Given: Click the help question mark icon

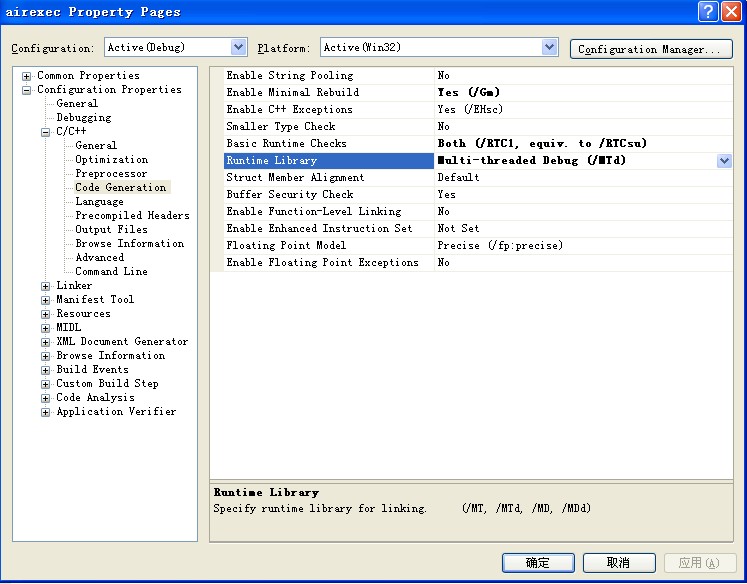Looking at the screenshot, I should pos(709,12).
